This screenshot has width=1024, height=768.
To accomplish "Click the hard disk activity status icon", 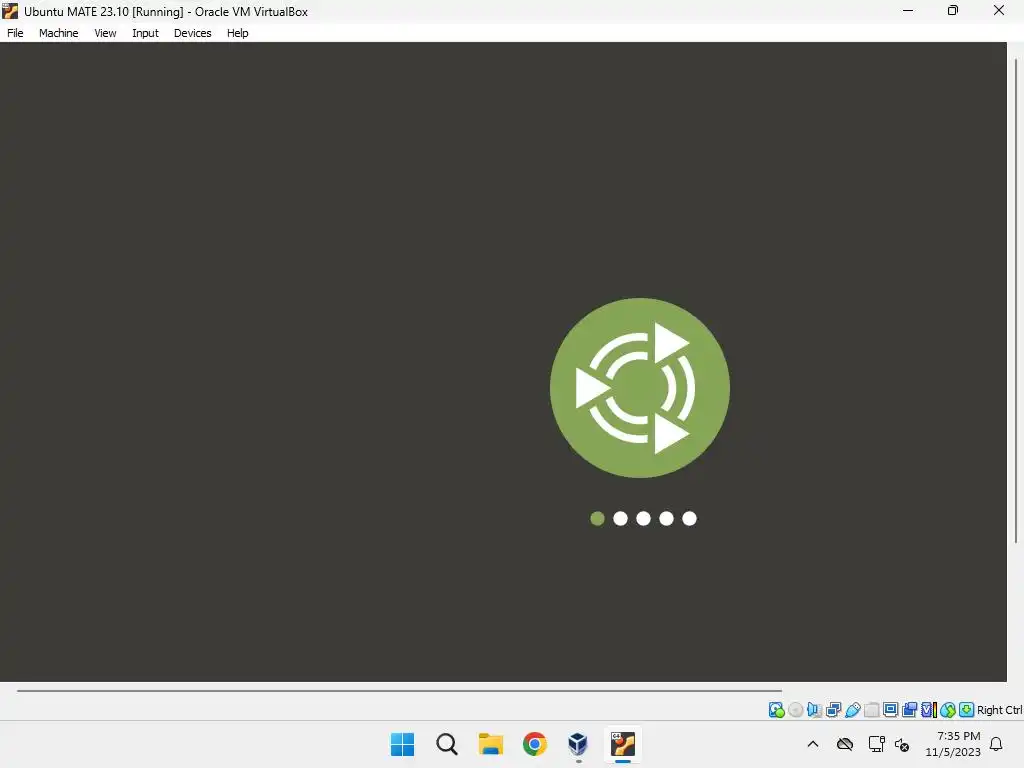I will point(776,710).
